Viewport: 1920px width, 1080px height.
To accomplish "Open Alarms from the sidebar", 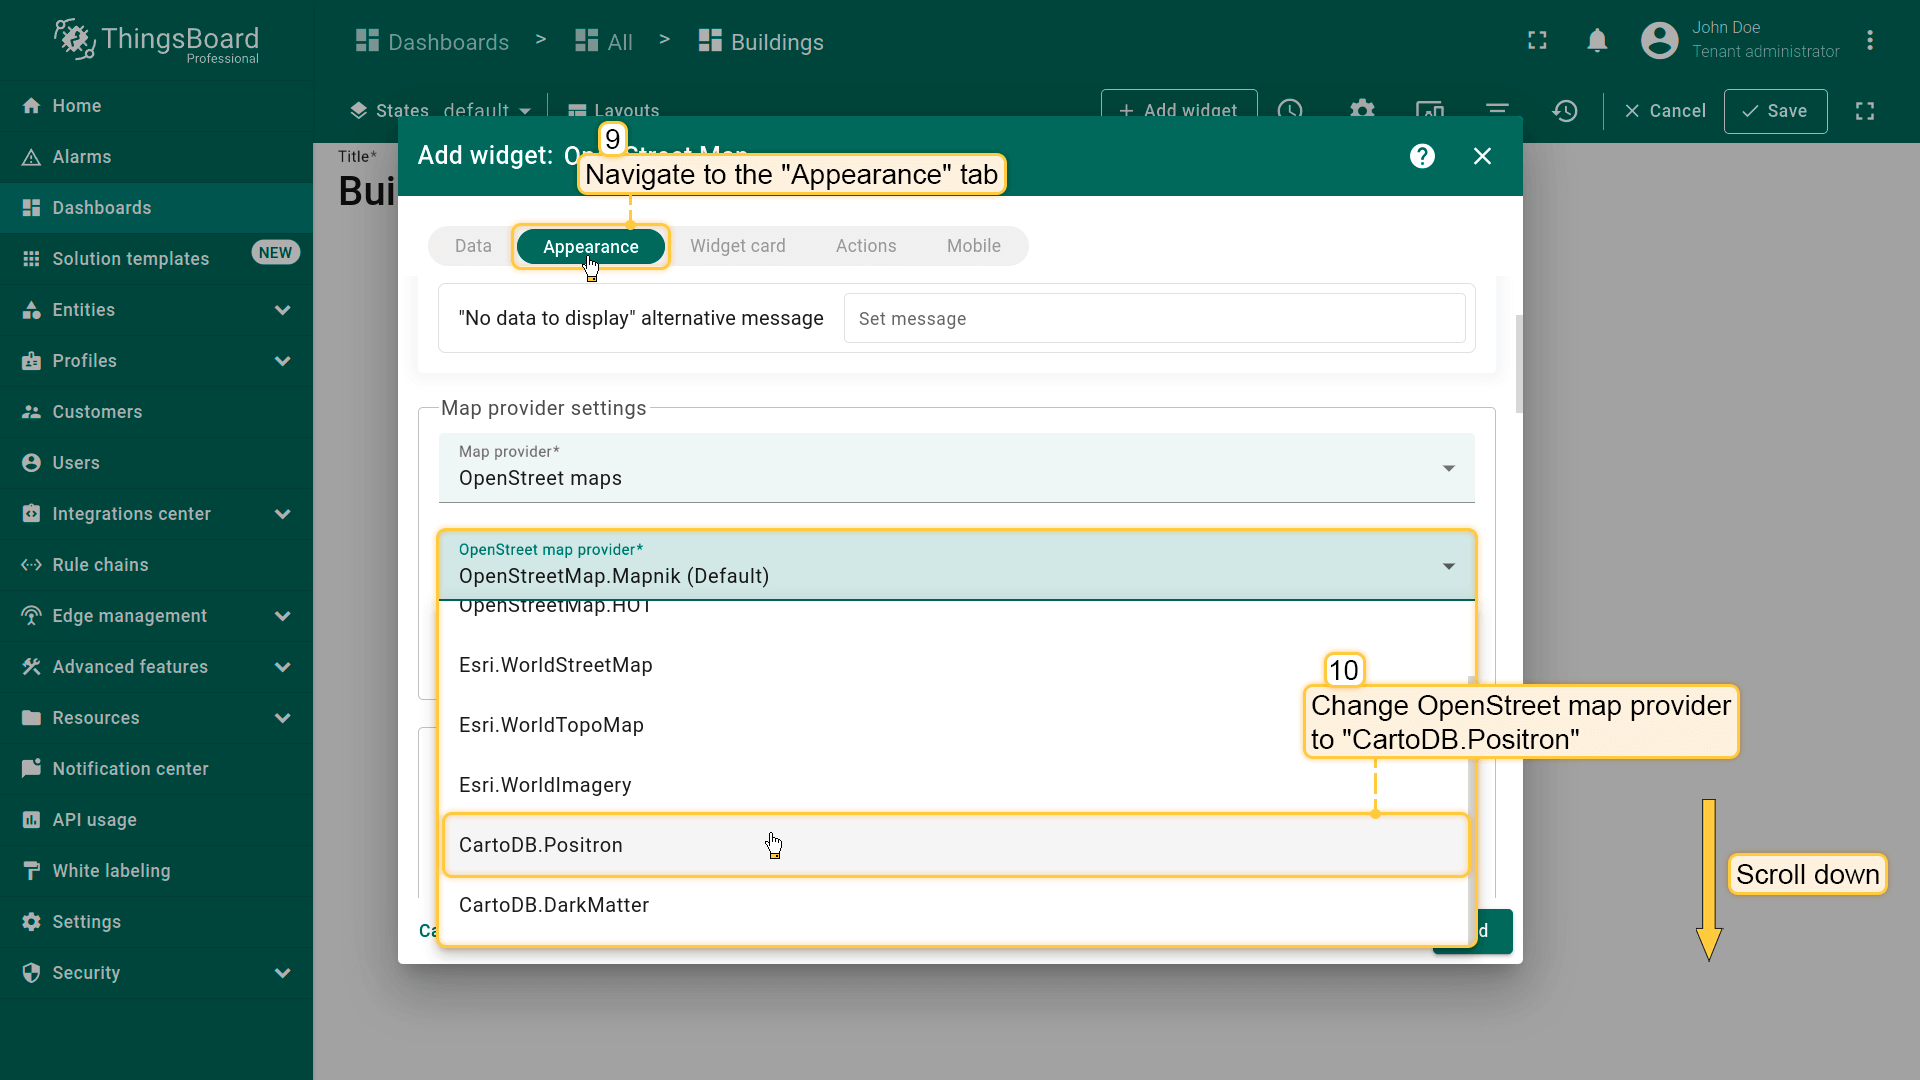I will (x=82, y=157).
